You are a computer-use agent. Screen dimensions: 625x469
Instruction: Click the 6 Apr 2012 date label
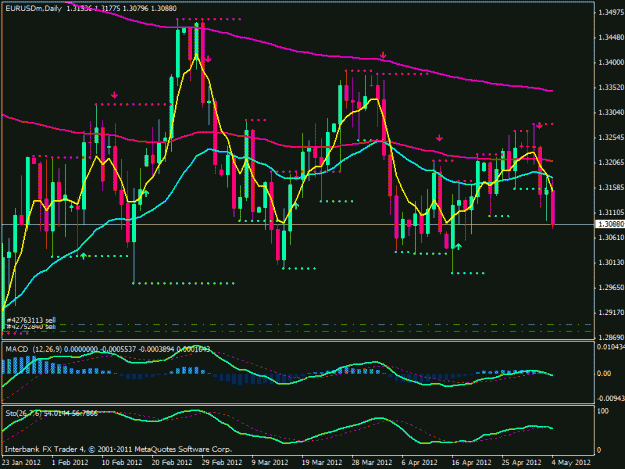[x=420, y=463]
